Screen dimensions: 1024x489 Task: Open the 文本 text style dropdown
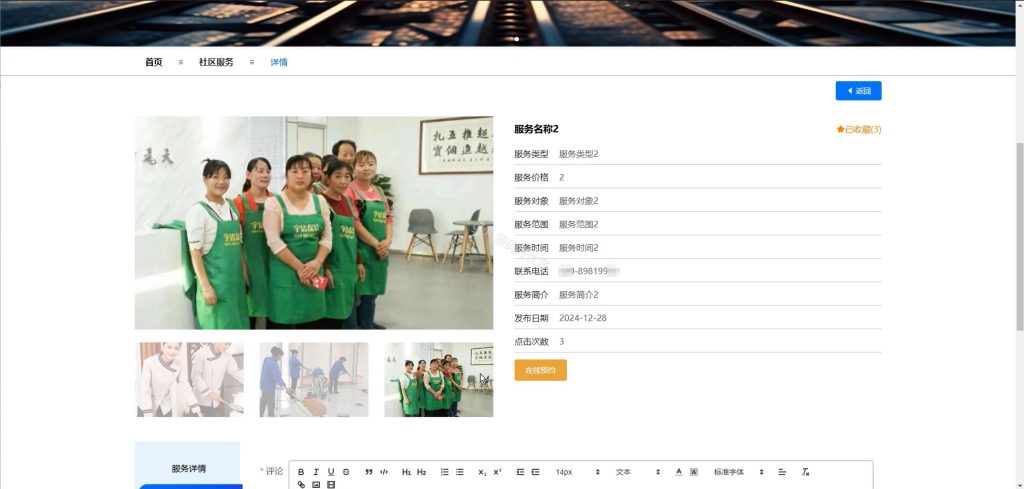tap(637, 472)
